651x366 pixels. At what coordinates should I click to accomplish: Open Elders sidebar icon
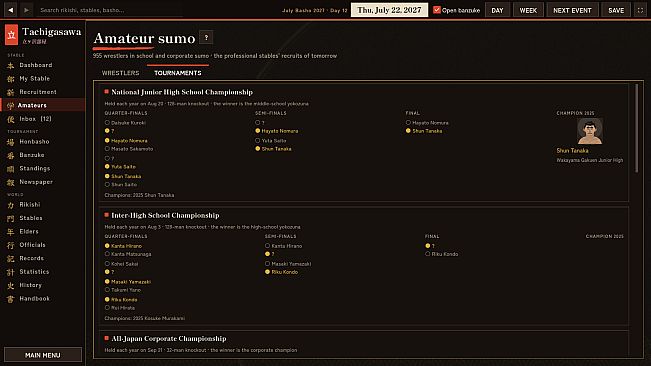10,232
